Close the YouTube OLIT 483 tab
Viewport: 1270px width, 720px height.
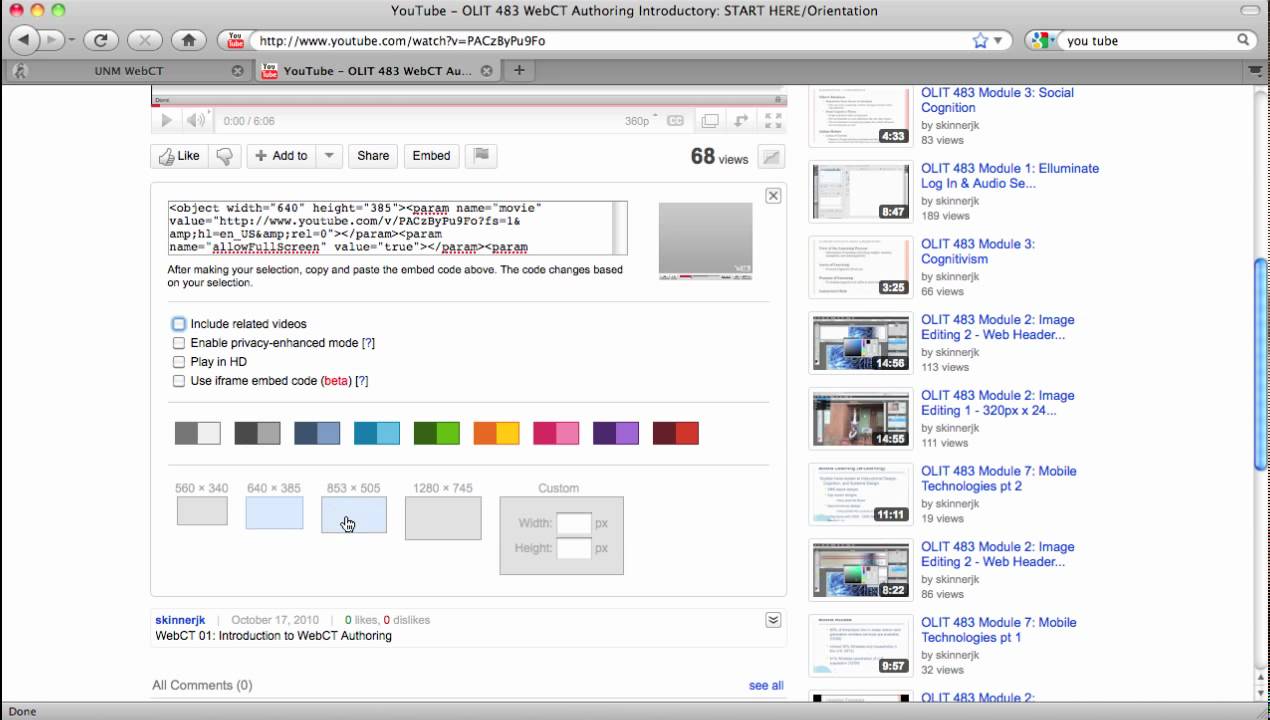[x=486, y=71]
